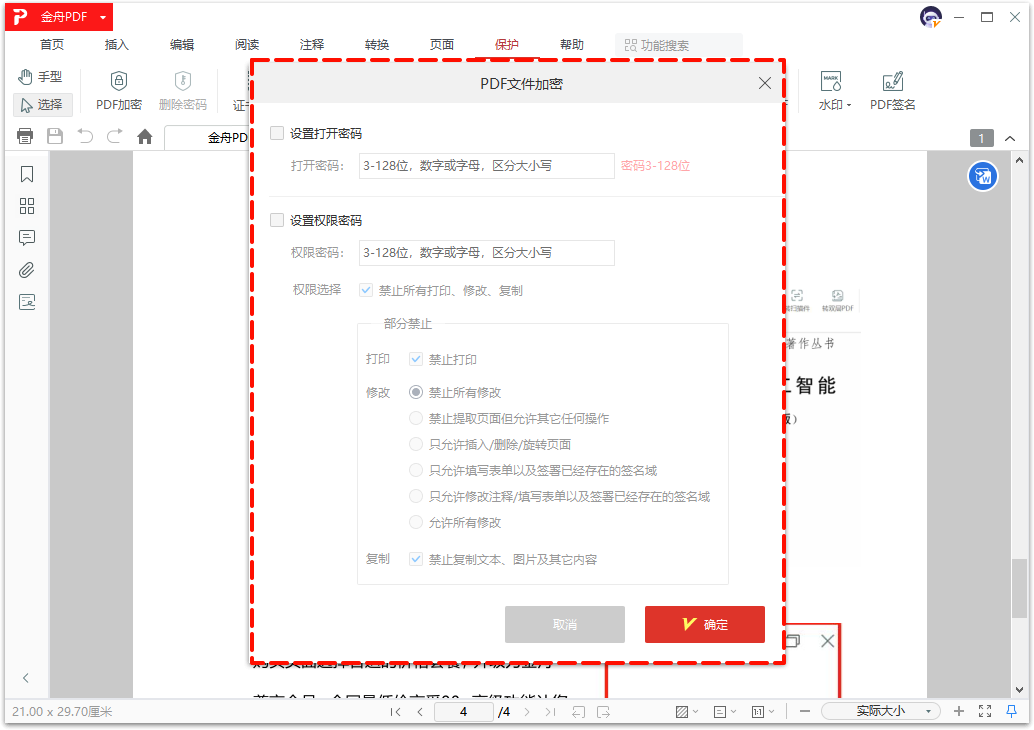This screenshot has width=1034, height=730.
Task: Click the 权限密码 input field
Action: (x=487, y=253)
